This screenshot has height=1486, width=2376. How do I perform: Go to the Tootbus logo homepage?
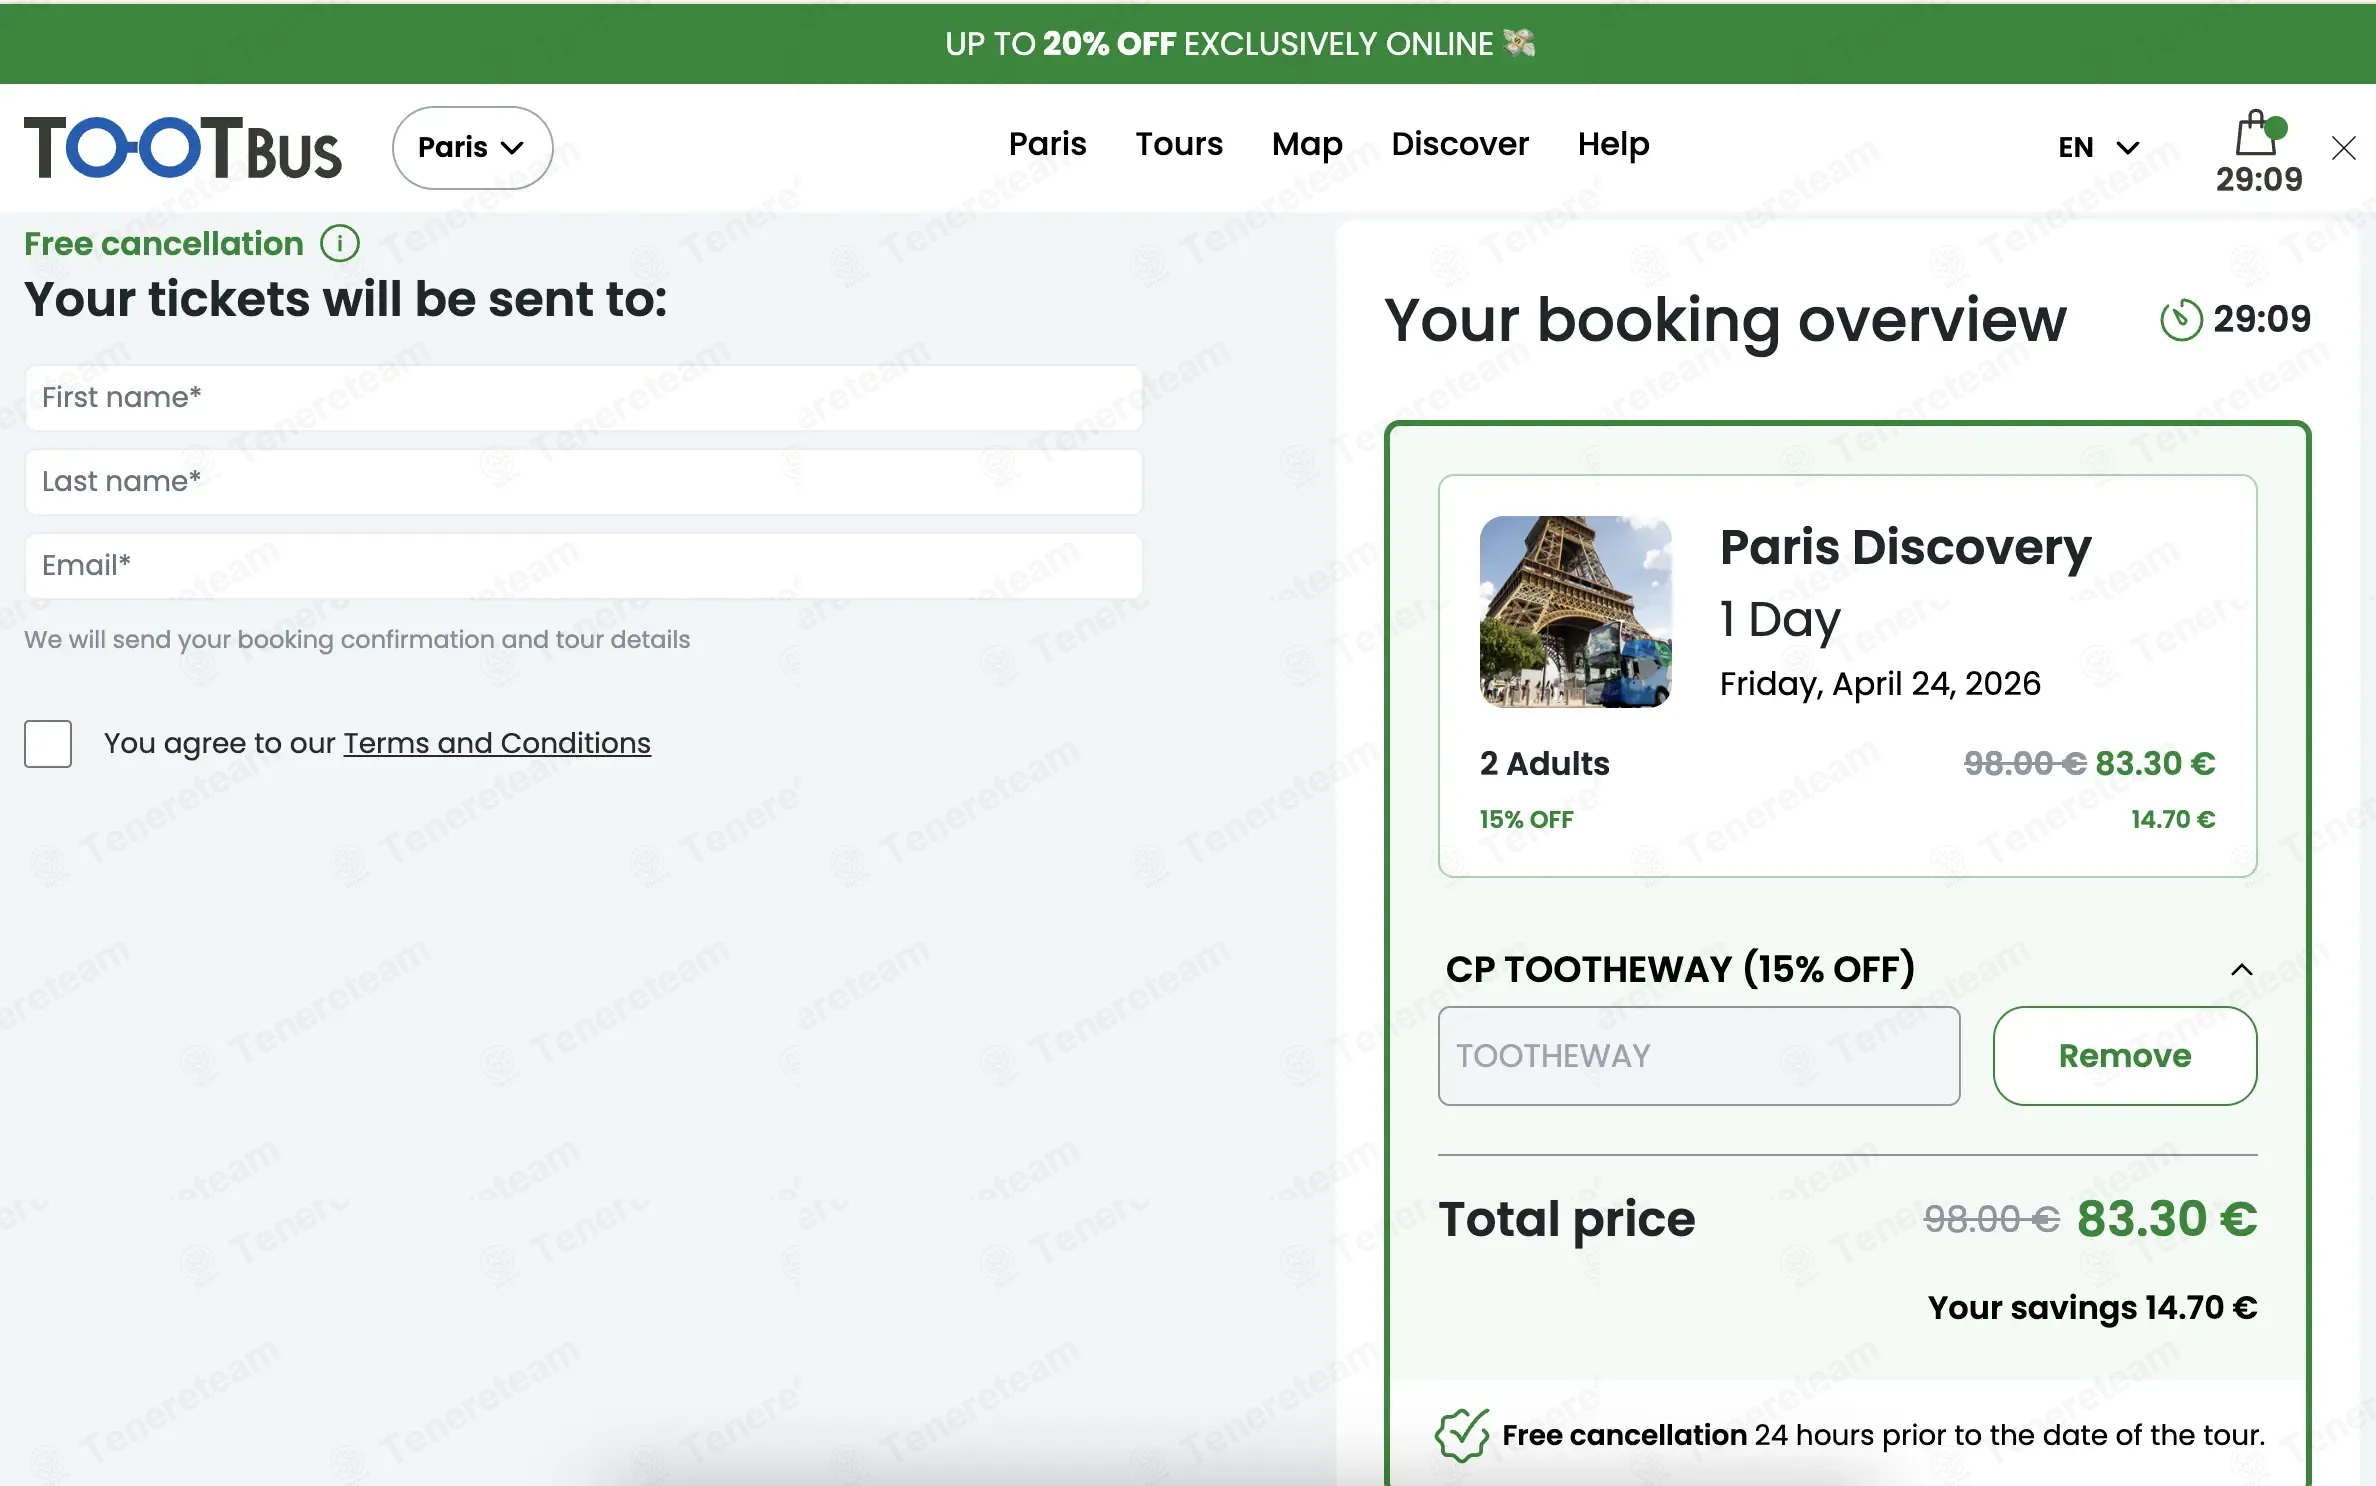183,148
